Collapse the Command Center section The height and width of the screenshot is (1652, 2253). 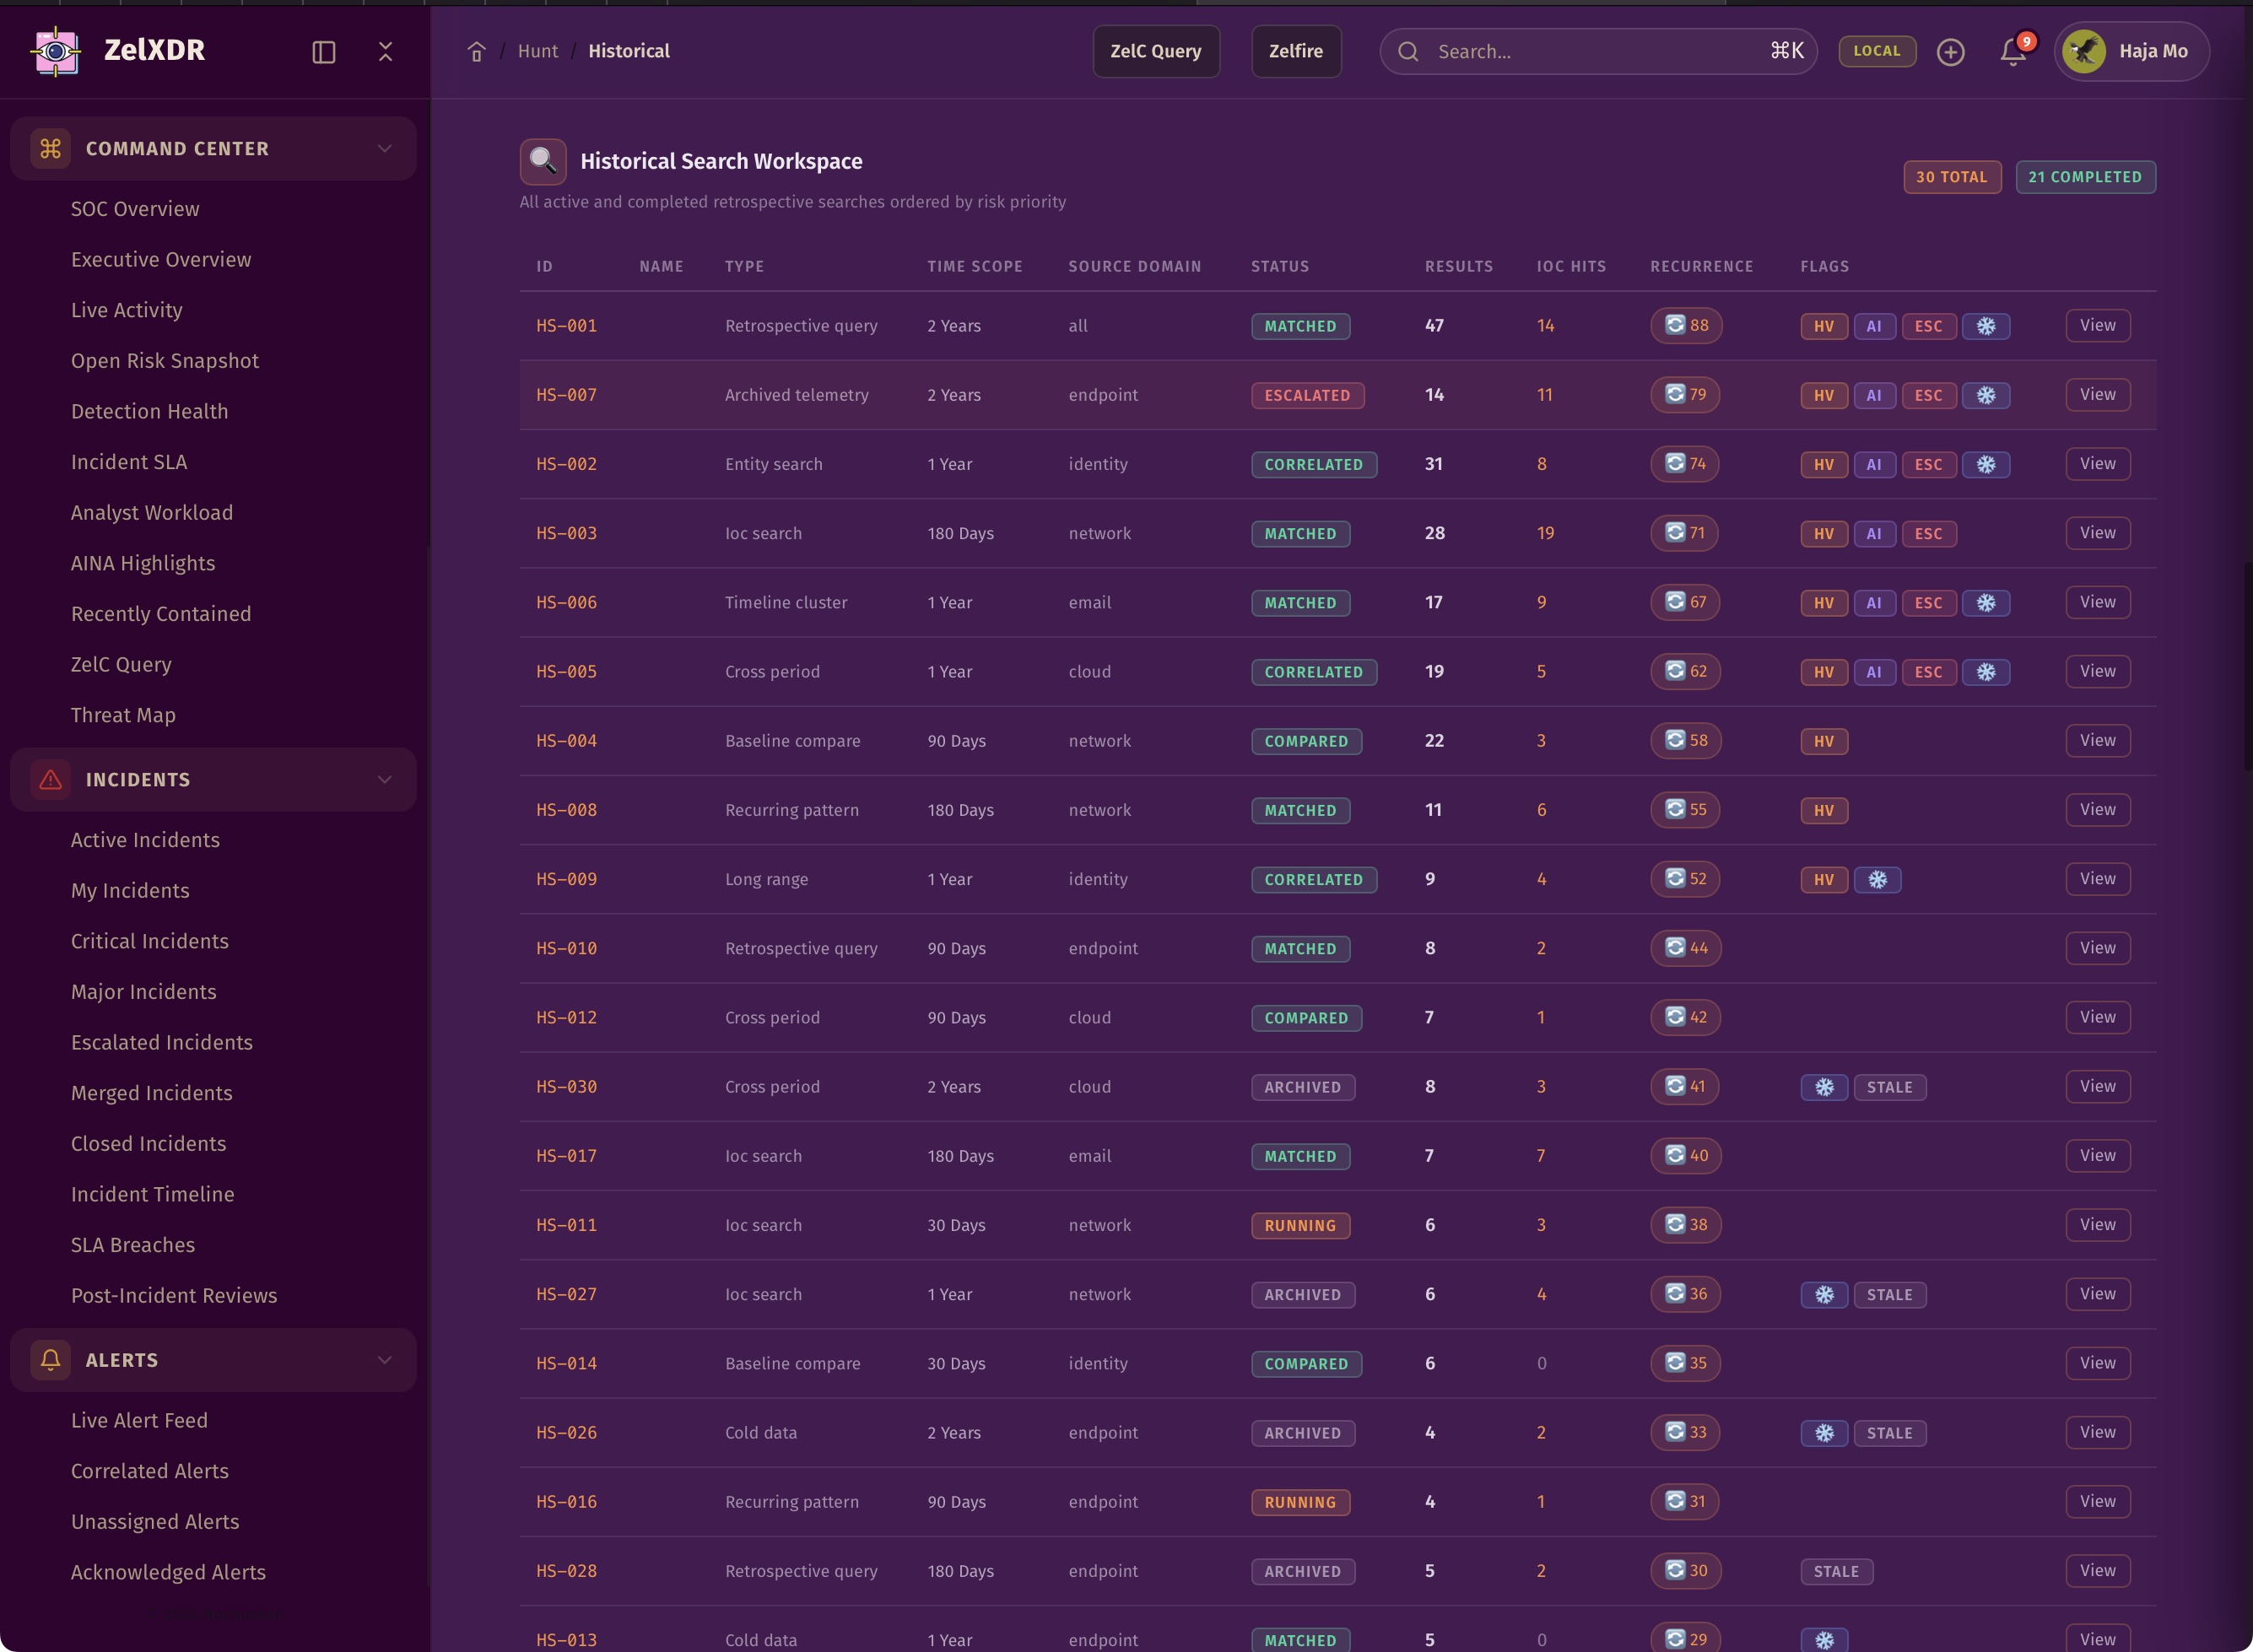pyautogui.click(x=384, y=149)
